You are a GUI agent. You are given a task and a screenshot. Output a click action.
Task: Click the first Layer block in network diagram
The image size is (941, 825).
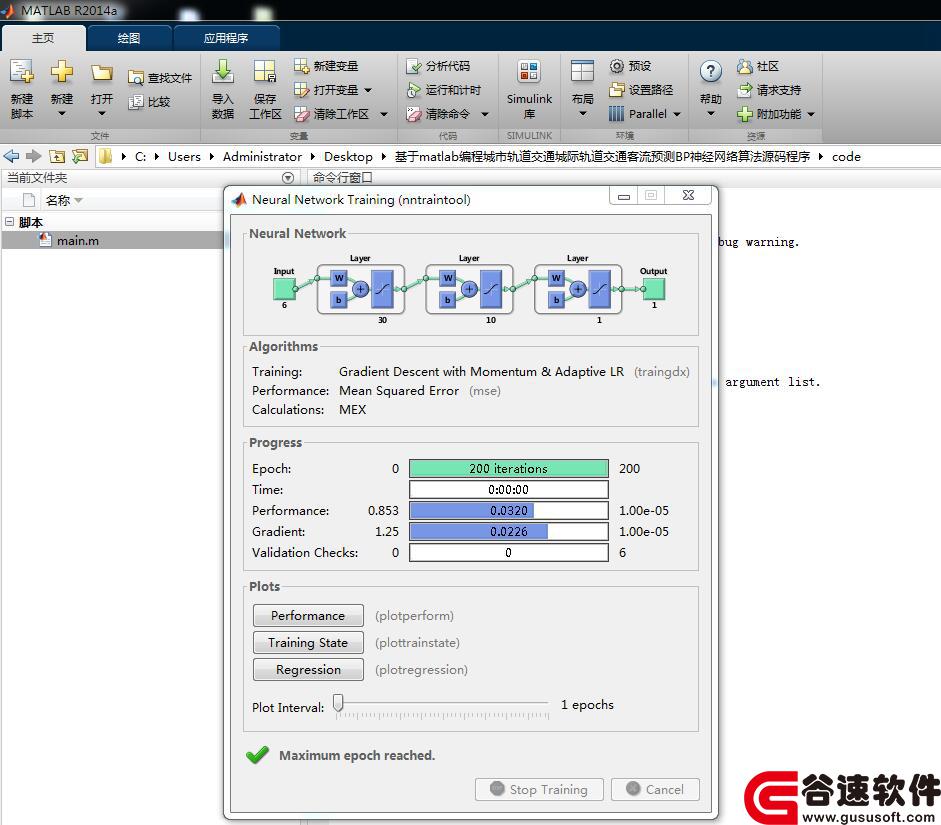click(361, 289)
